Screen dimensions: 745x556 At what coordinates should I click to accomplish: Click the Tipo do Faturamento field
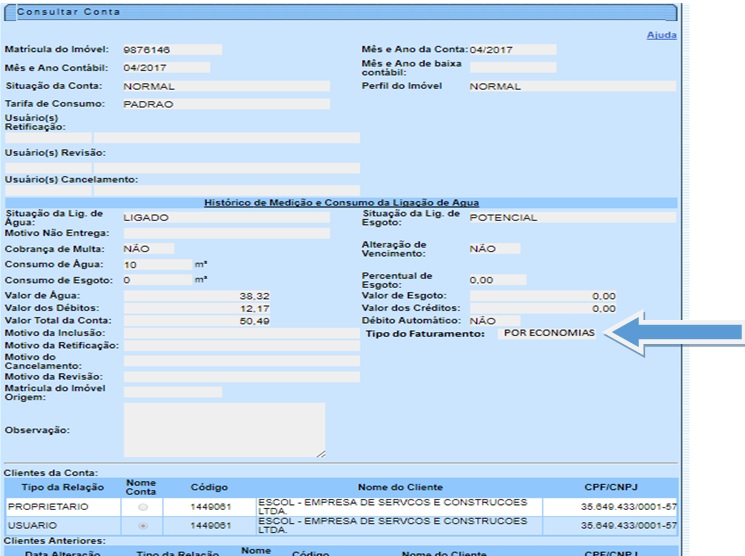548,333
